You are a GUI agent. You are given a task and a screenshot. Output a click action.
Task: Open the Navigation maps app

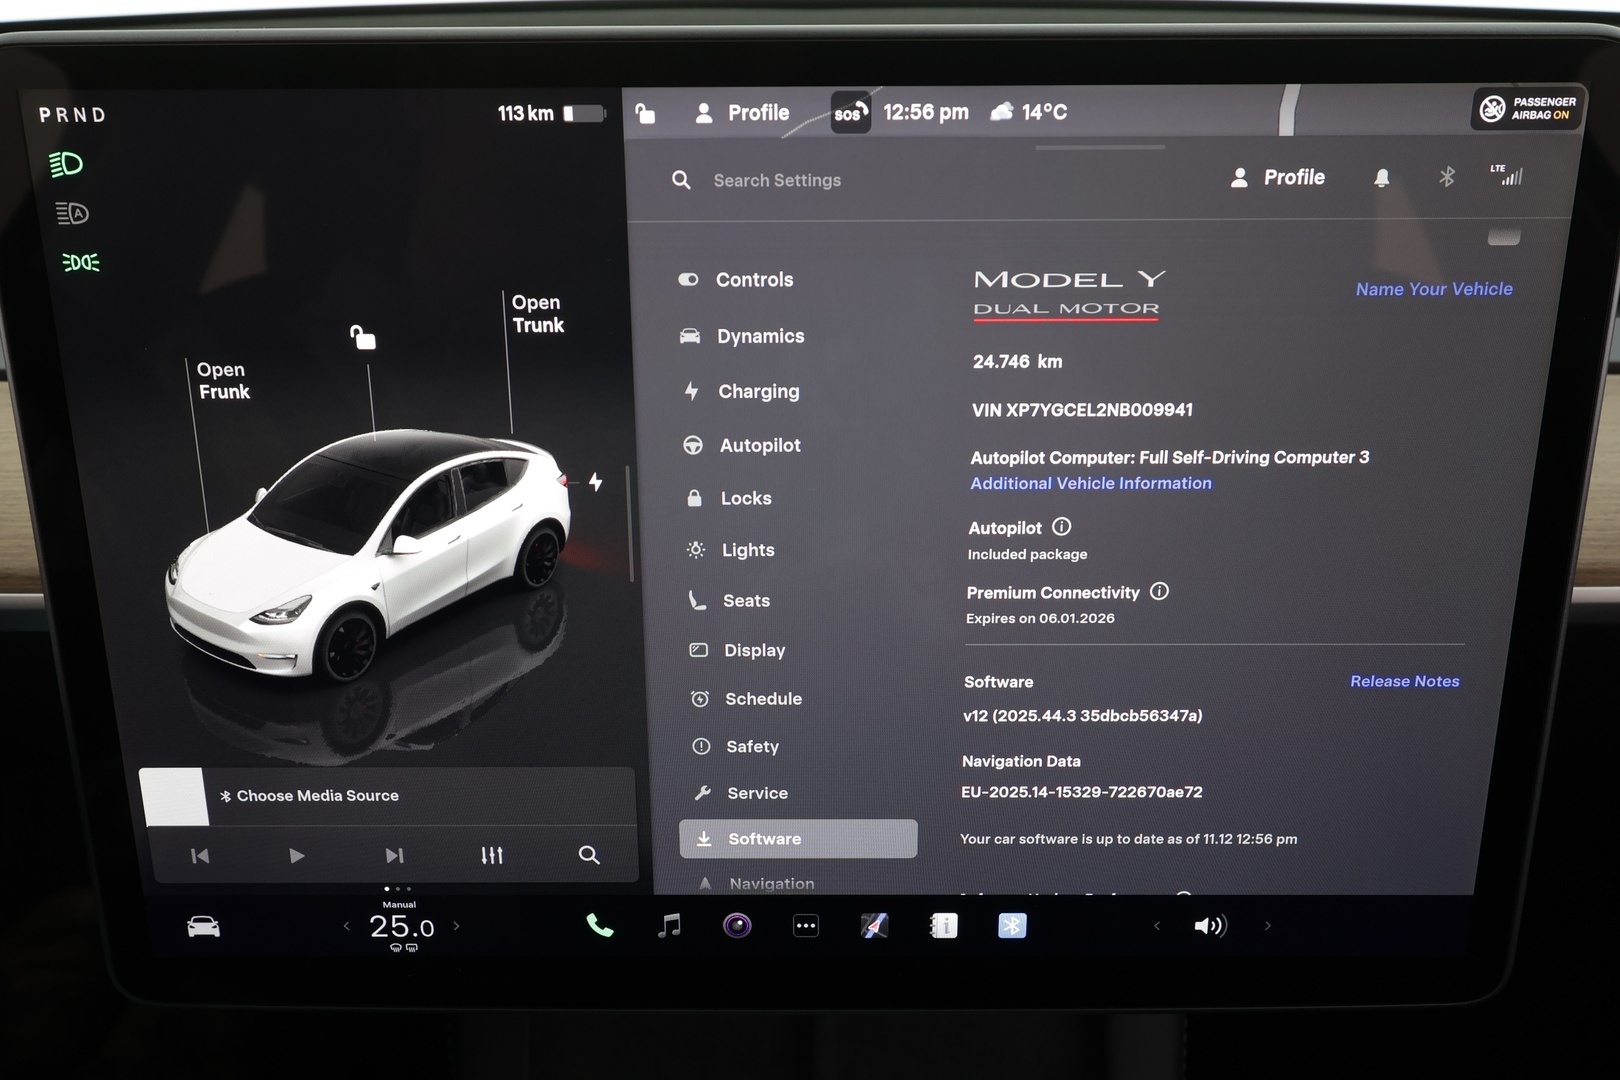(872, 926)
